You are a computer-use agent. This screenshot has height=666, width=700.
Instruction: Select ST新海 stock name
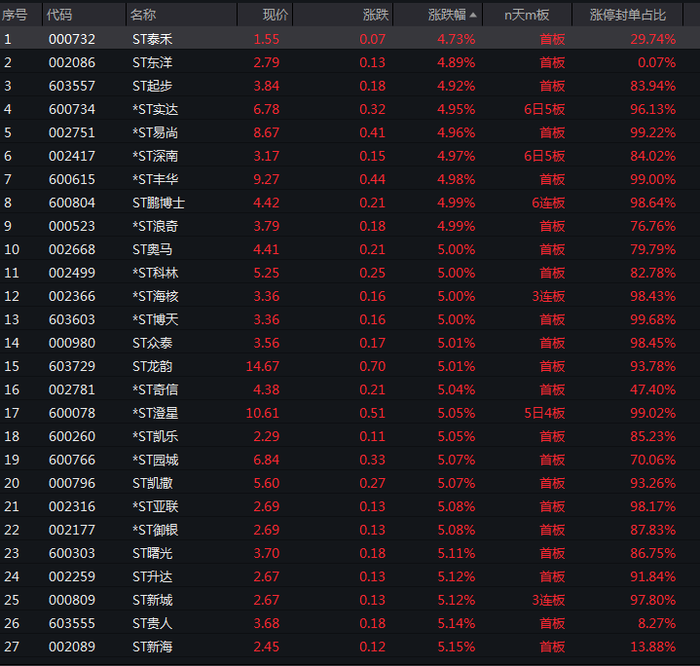(152, 647)
